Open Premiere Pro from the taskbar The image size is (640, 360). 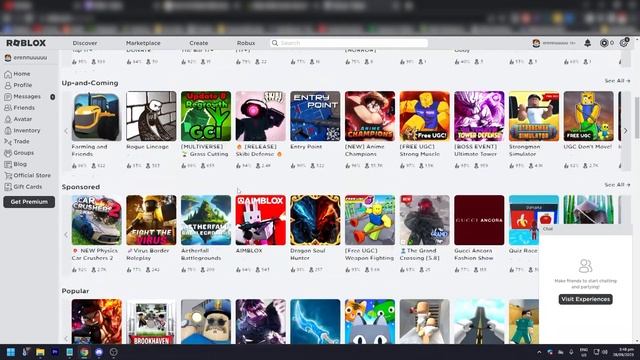[x=55, y=352]
